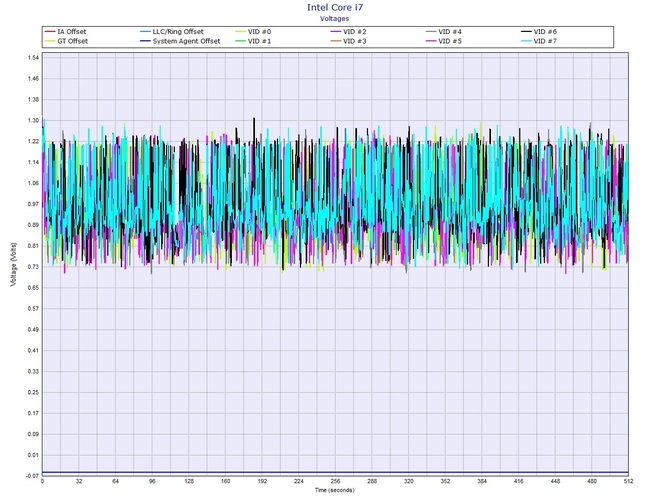
Task: Select the VID #7 legend label
Action: 545,41
